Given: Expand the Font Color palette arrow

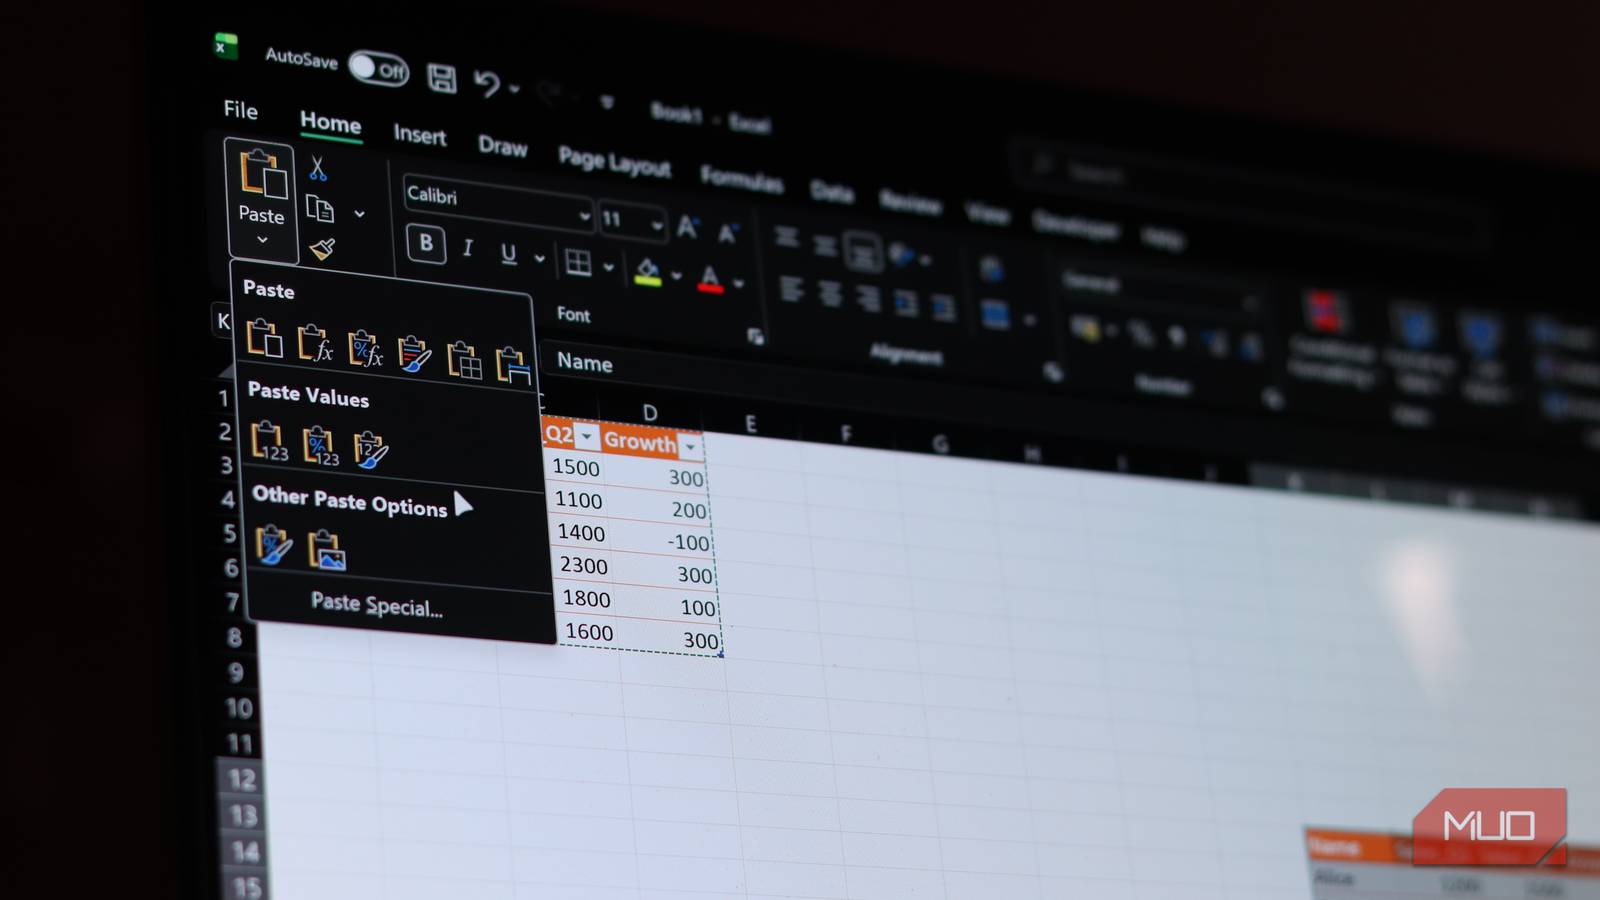Looking at the screenshot, I should (x=738, y=284).
